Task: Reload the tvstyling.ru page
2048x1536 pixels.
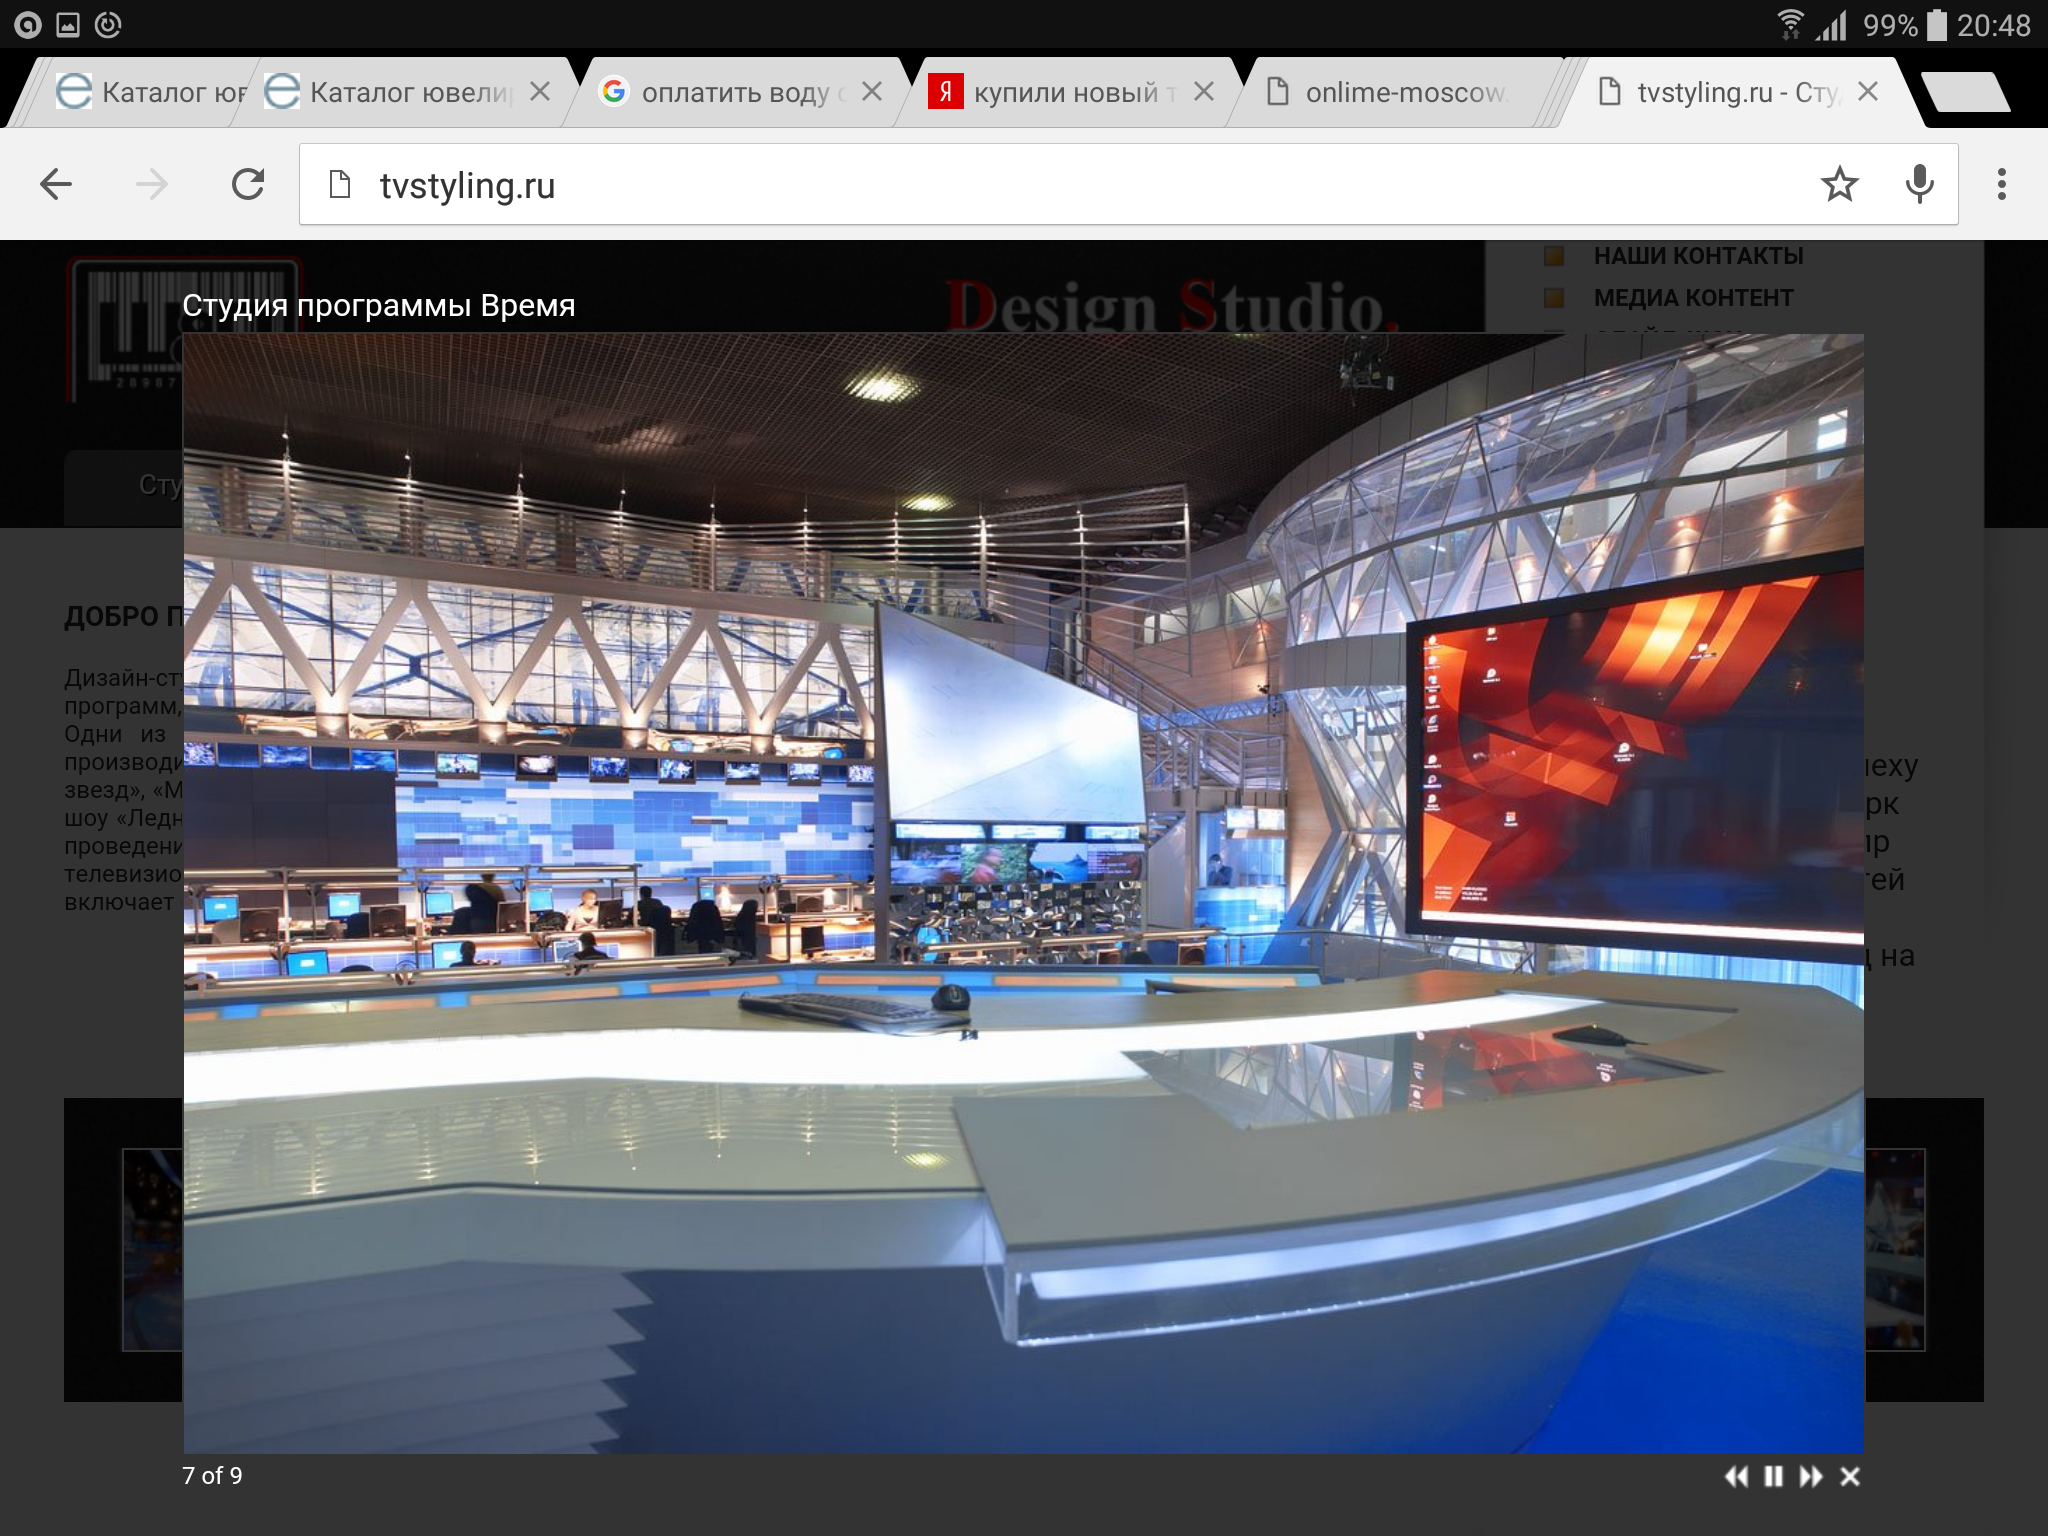Action: (x=248, y=184)
